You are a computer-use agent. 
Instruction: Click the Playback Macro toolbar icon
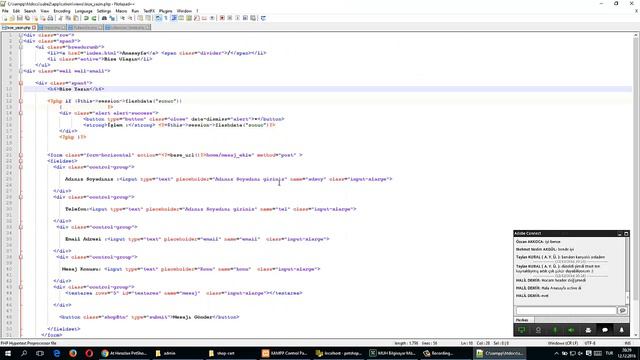coord(238,18)
